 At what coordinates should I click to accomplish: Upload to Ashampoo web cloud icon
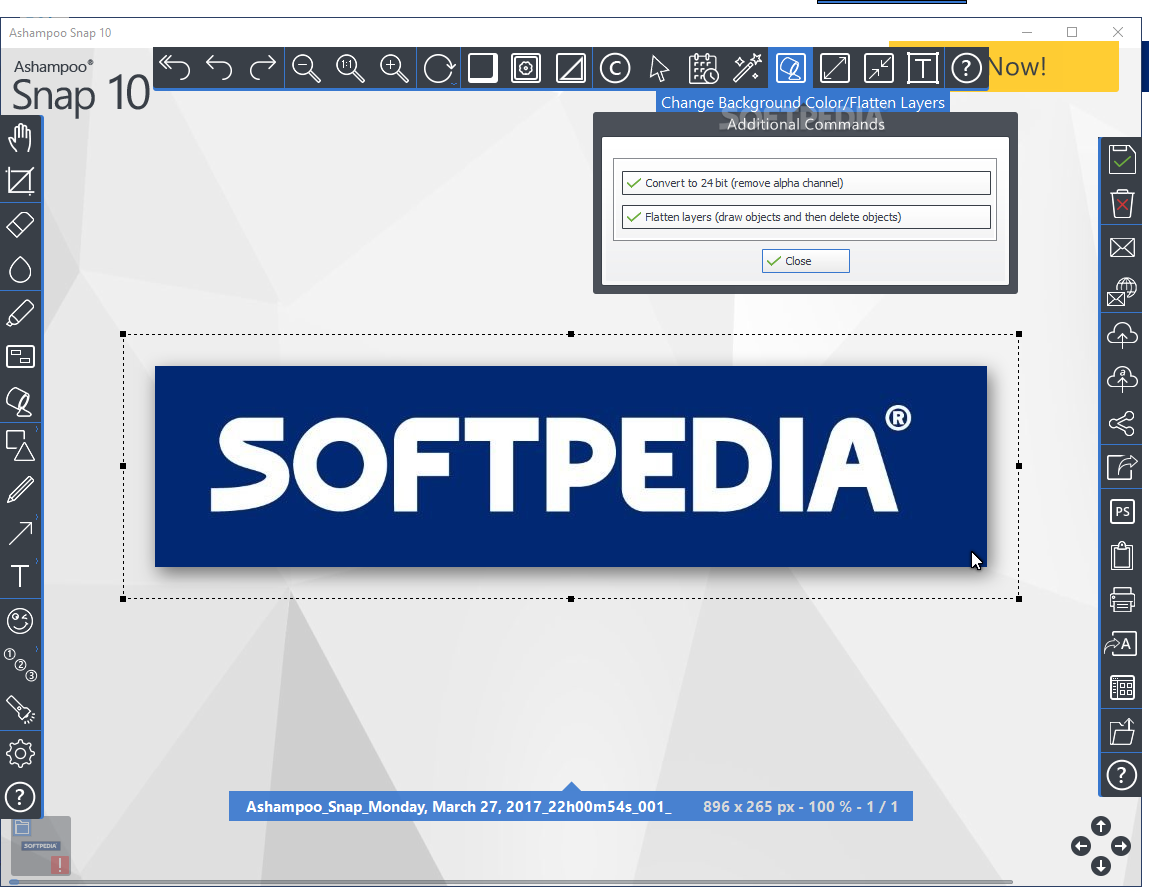tap(1122, 379)
